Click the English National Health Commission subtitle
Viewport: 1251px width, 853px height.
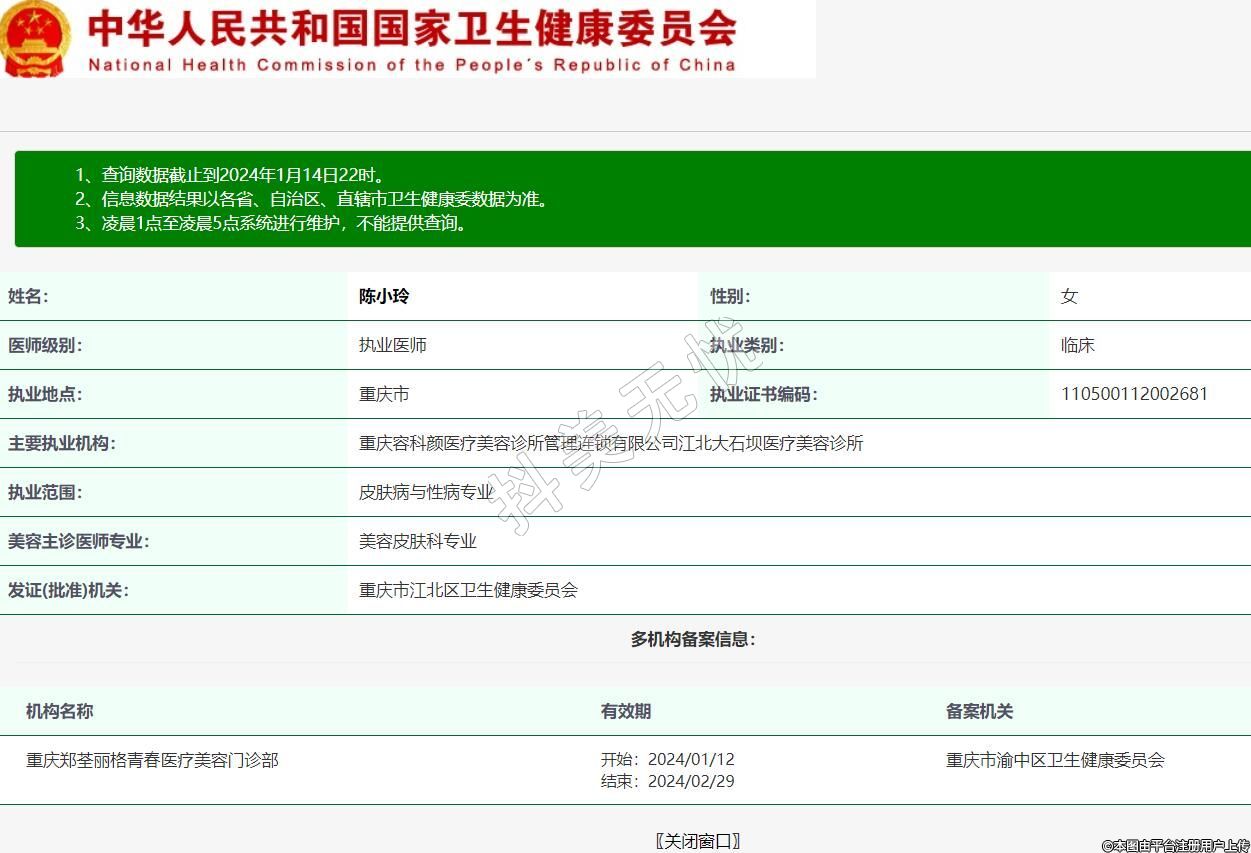pos(412,65)
